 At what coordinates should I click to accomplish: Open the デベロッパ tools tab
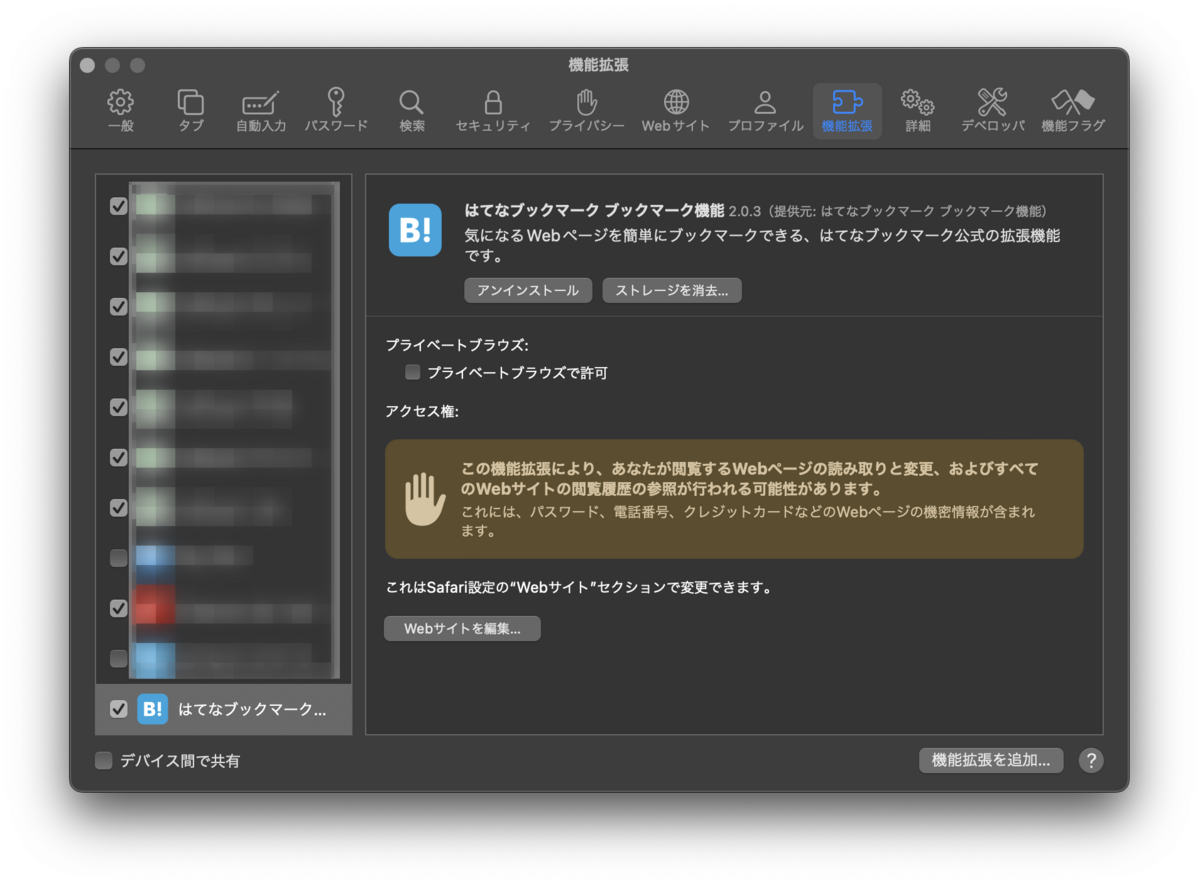(992, 111)
